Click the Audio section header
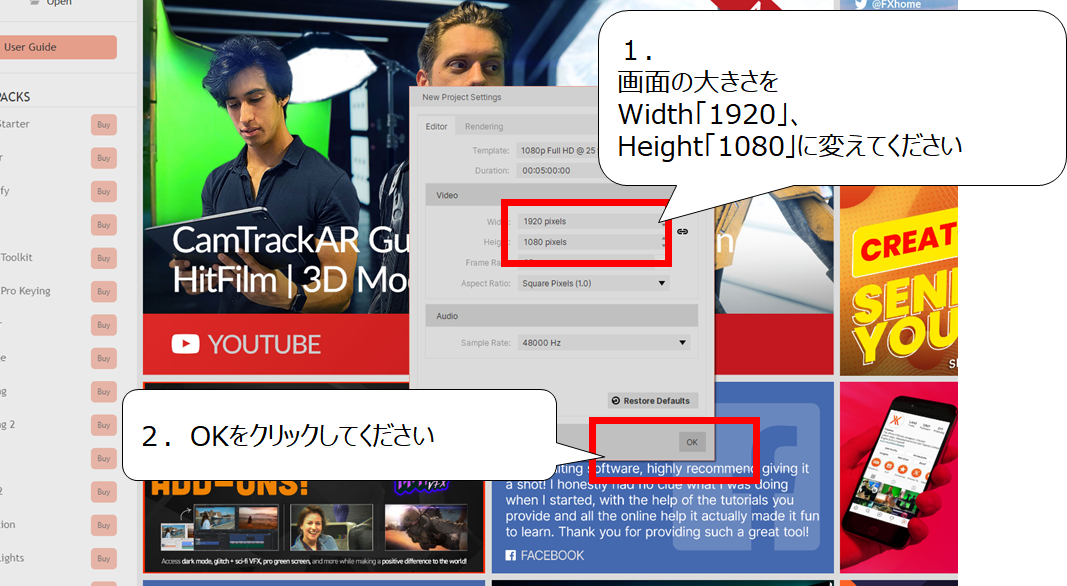Viewport: 1067px width, 586px height. (561, 316)
